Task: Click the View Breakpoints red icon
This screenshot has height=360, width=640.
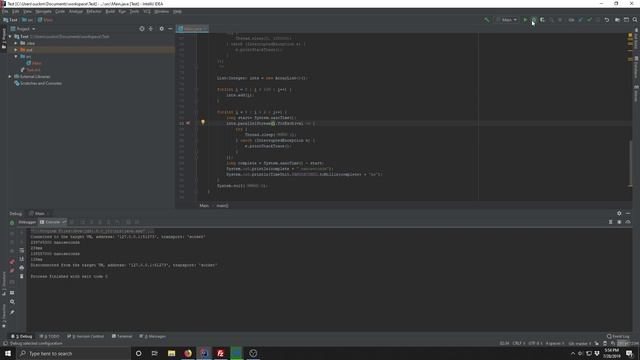Action: [x=12, y=262]
